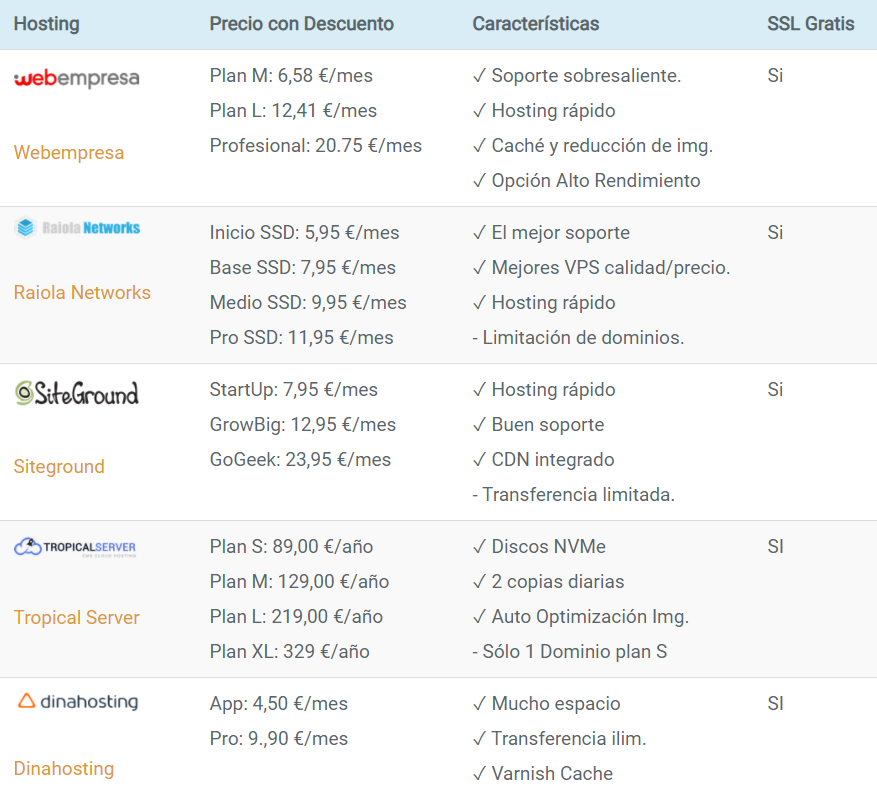The image size is (877, 796).
Task: Click the SSL 'Si' in Webempresa row
Action: click(x=775, y=76)
